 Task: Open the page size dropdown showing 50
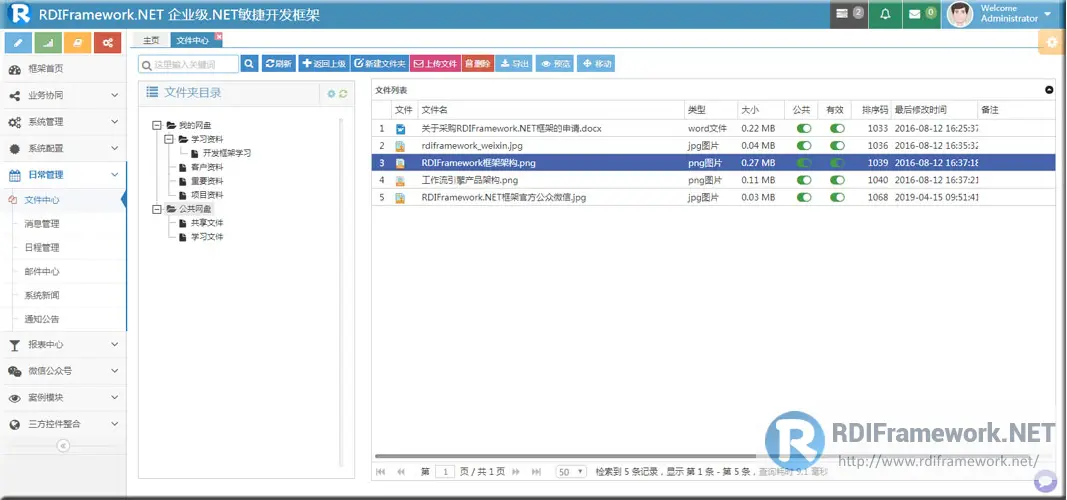(571, 471)
